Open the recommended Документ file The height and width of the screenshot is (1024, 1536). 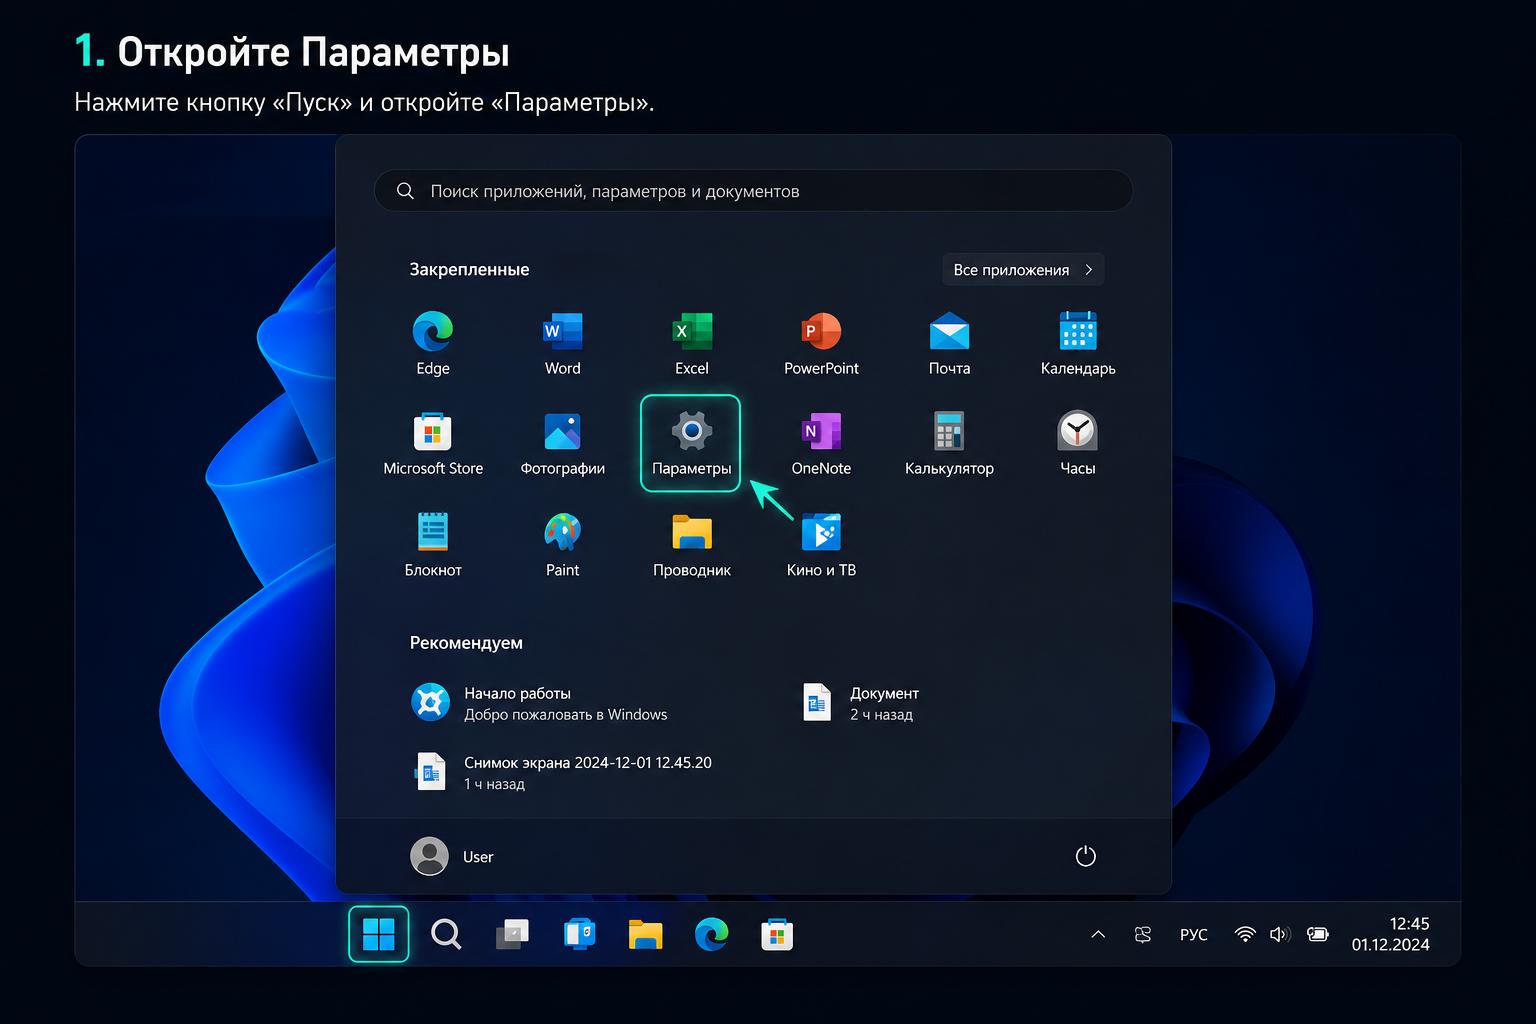[x=862, y=703]
